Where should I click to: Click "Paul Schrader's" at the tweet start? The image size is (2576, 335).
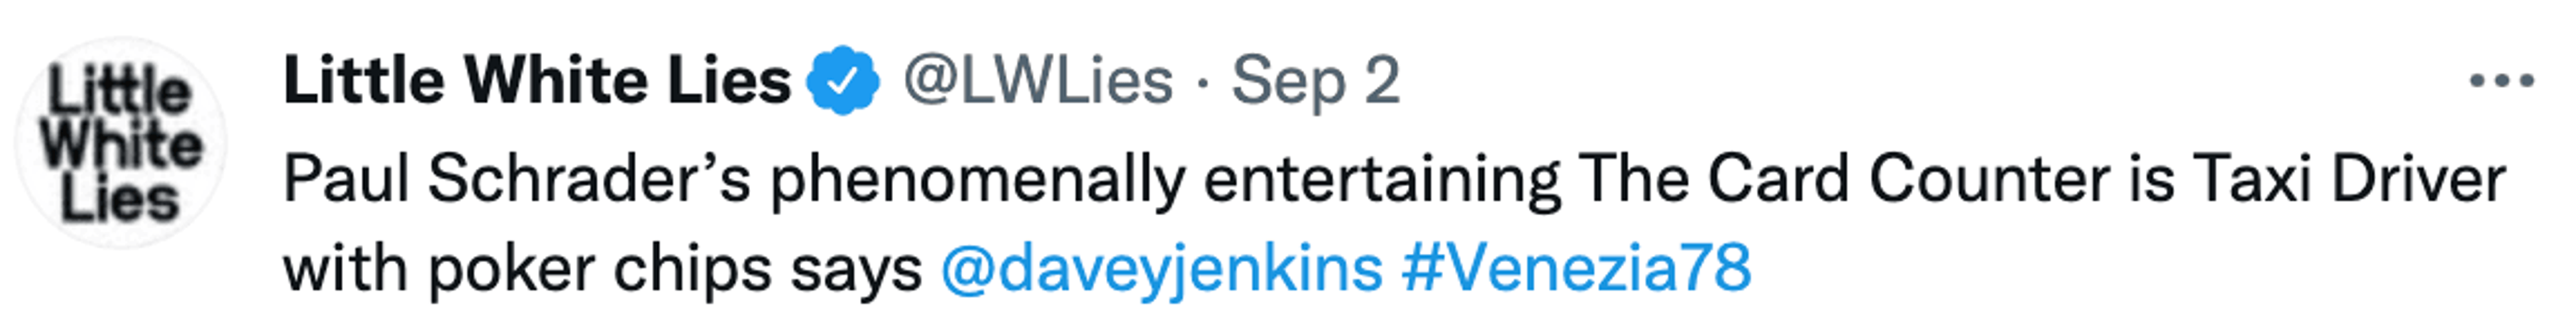click(516, 180)
